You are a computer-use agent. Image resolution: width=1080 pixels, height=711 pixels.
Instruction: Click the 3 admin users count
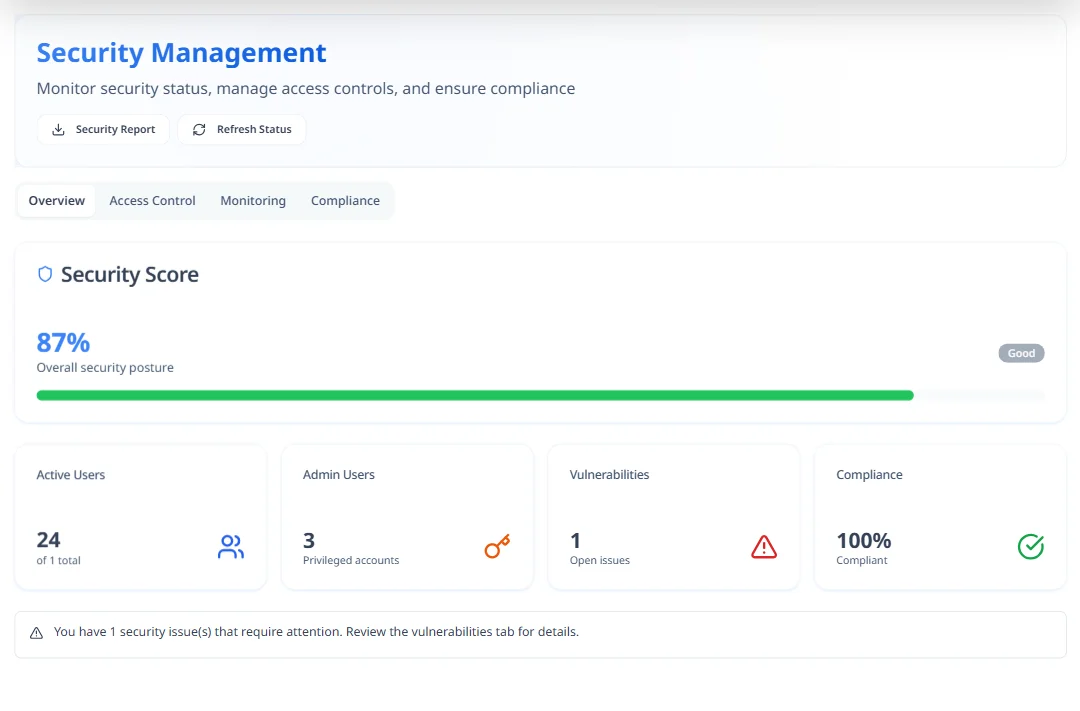tap(309, 540)
